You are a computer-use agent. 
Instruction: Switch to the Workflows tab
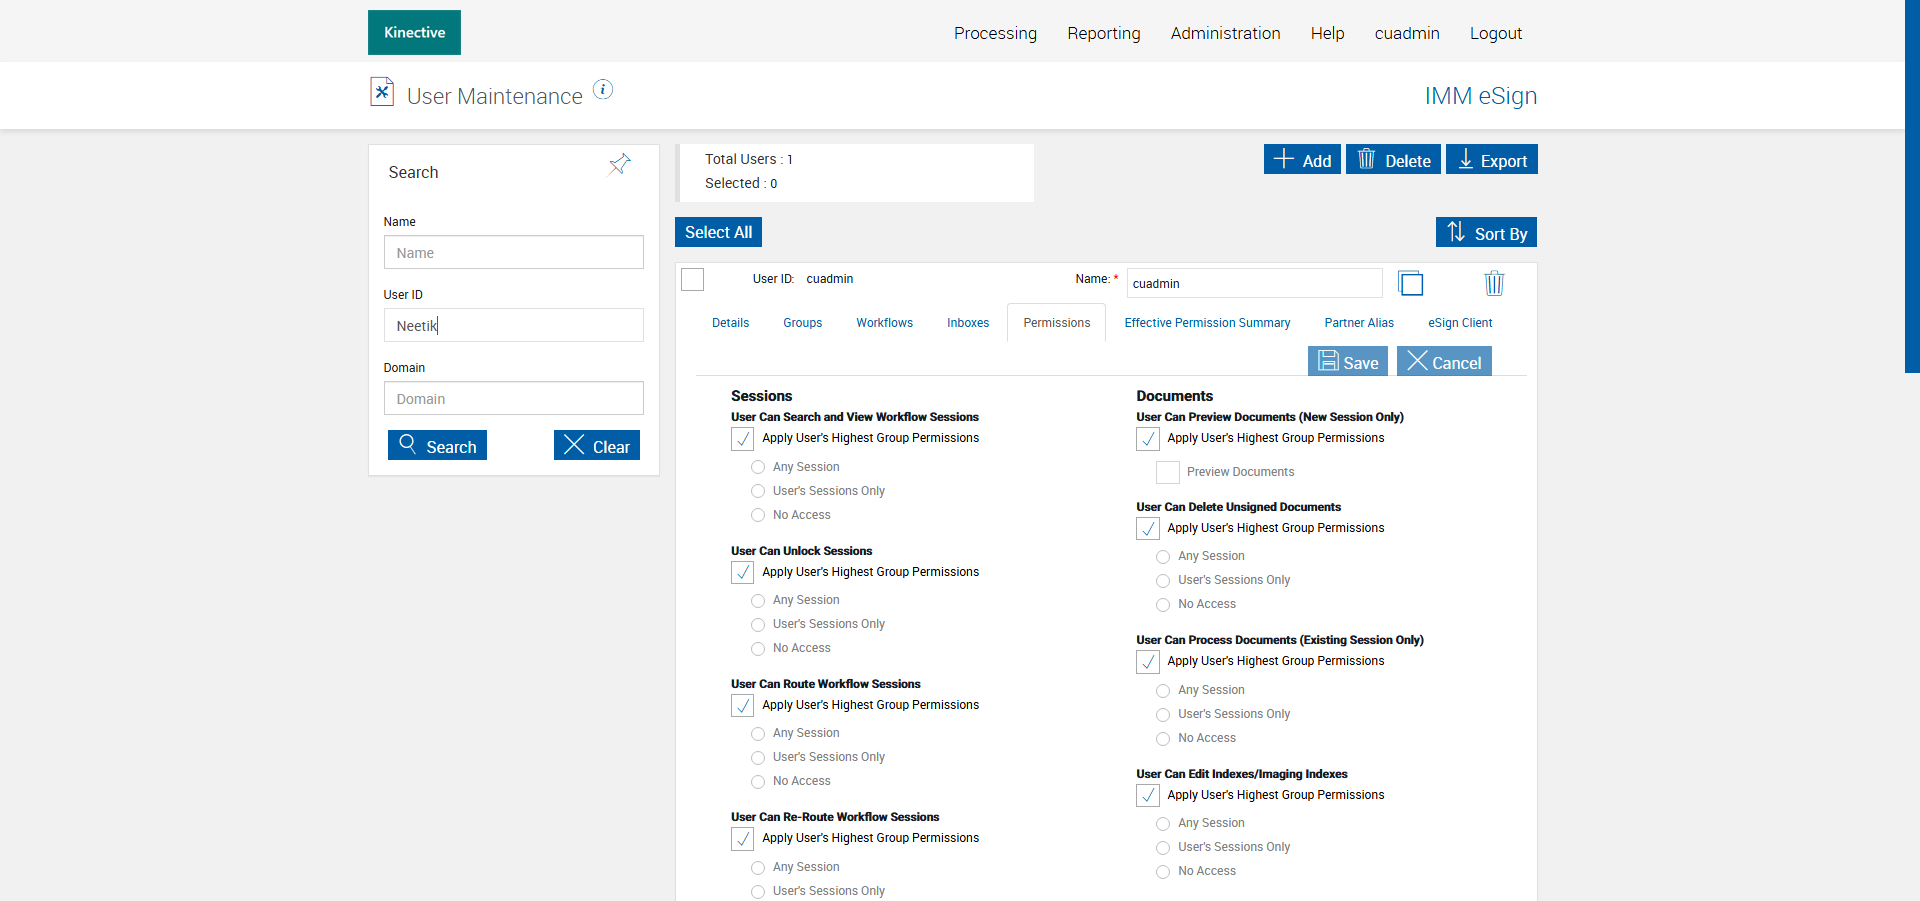(884, 323)
